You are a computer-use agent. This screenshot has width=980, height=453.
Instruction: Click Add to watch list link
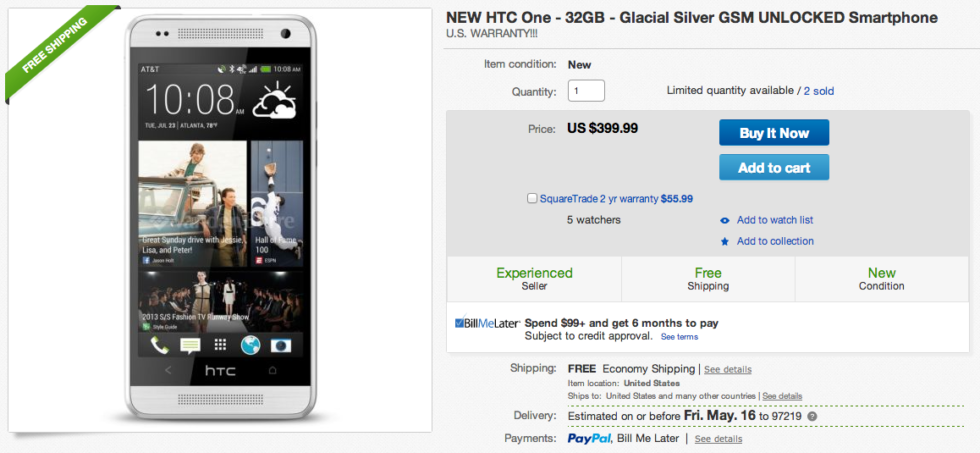pos(775,220)
